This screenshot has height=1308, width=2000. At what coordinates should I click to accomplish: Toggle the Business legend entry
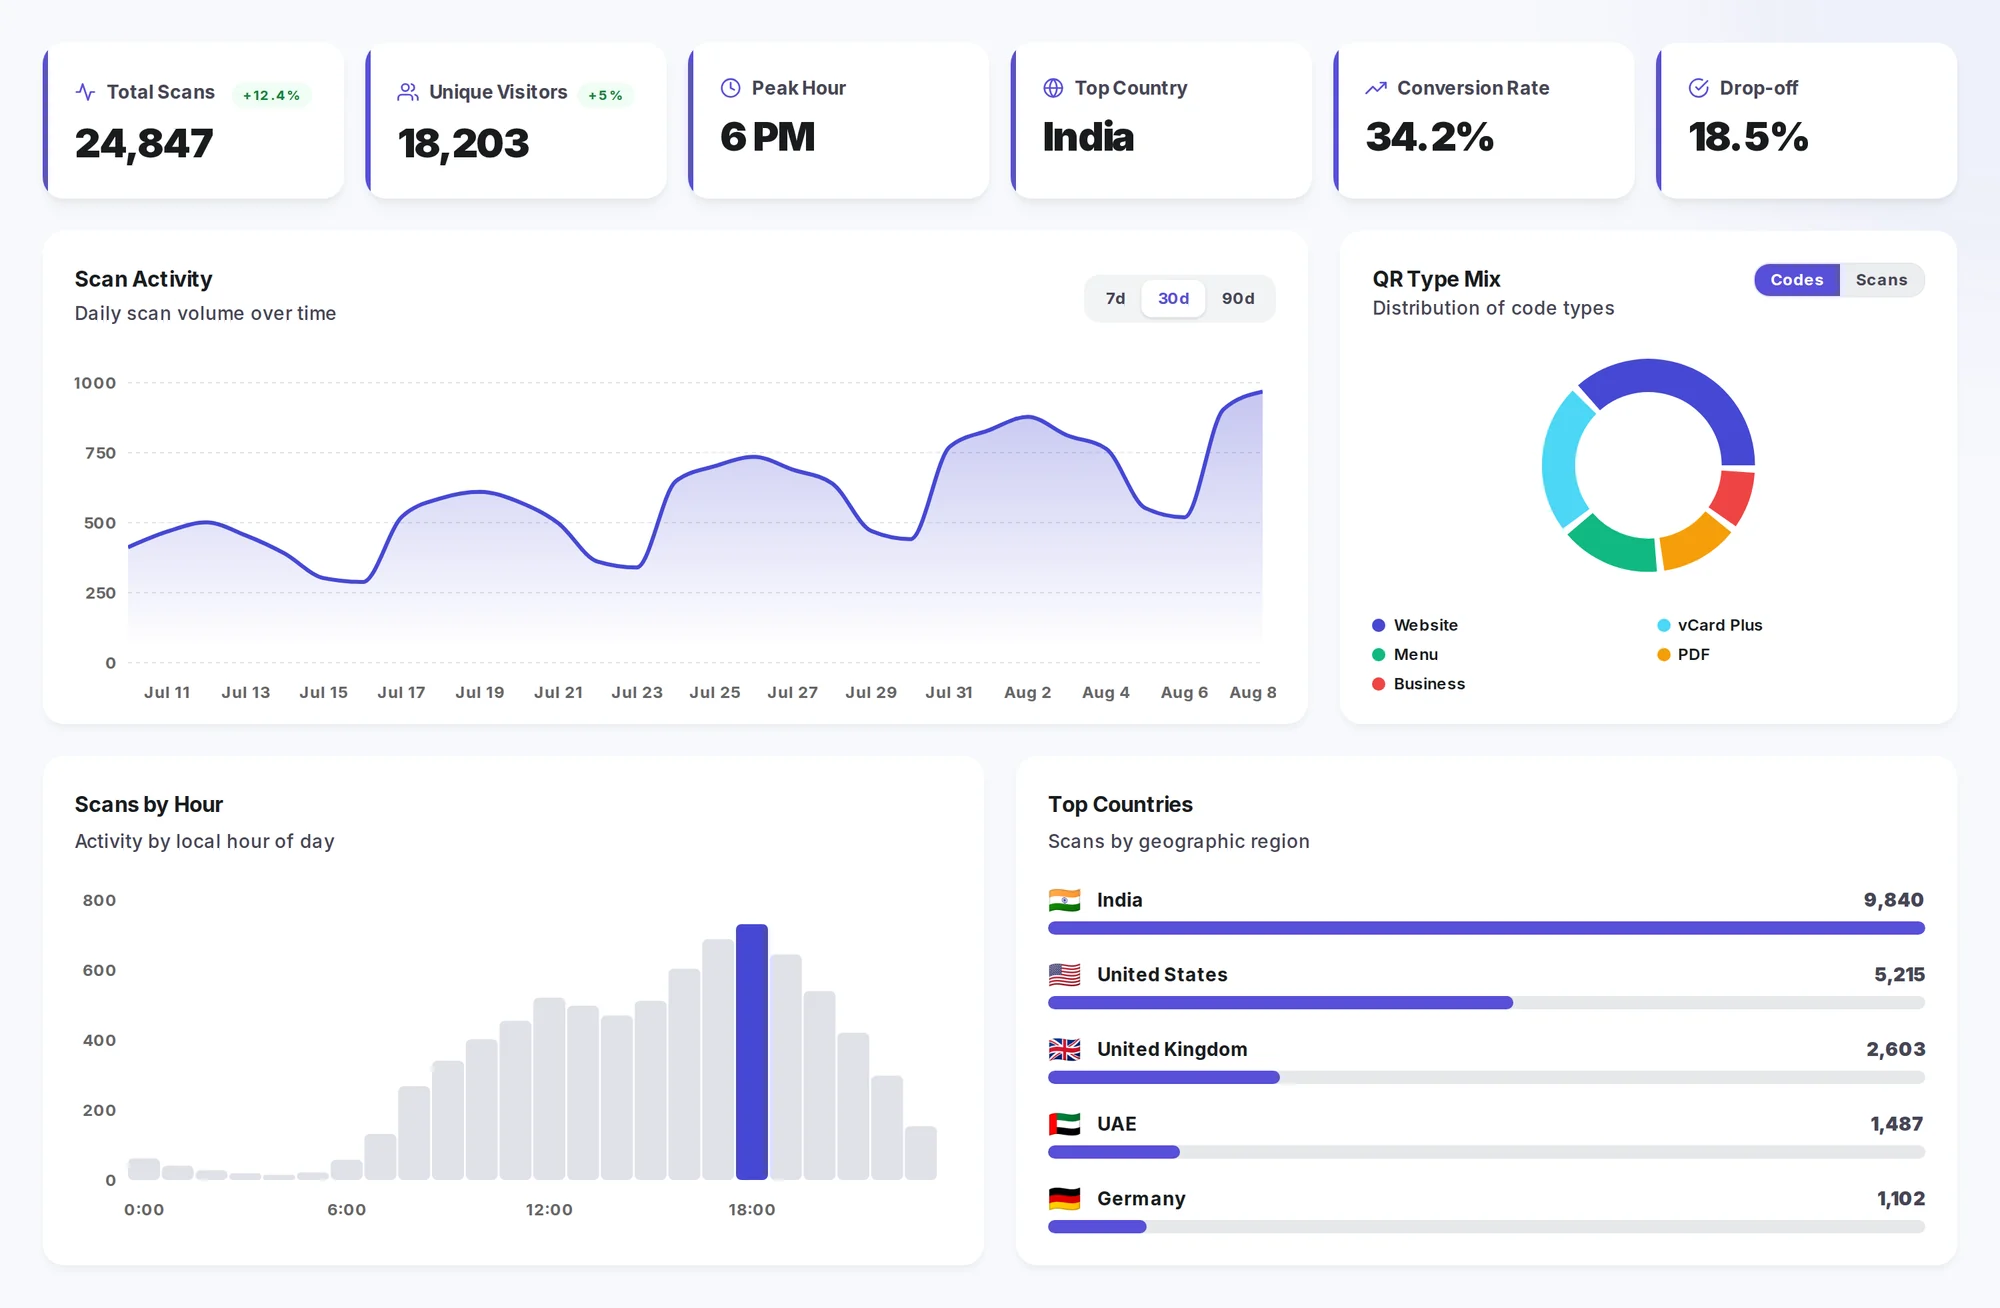point(1418,684)
